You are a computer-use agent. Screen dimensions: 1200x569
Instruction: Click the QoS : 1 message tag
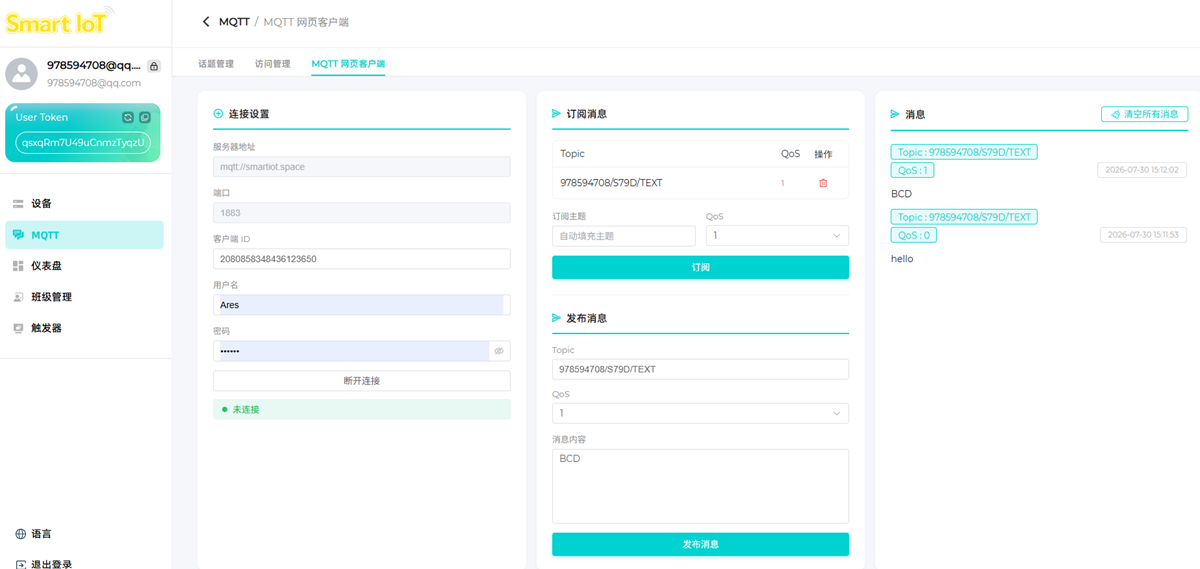point(913,170)
